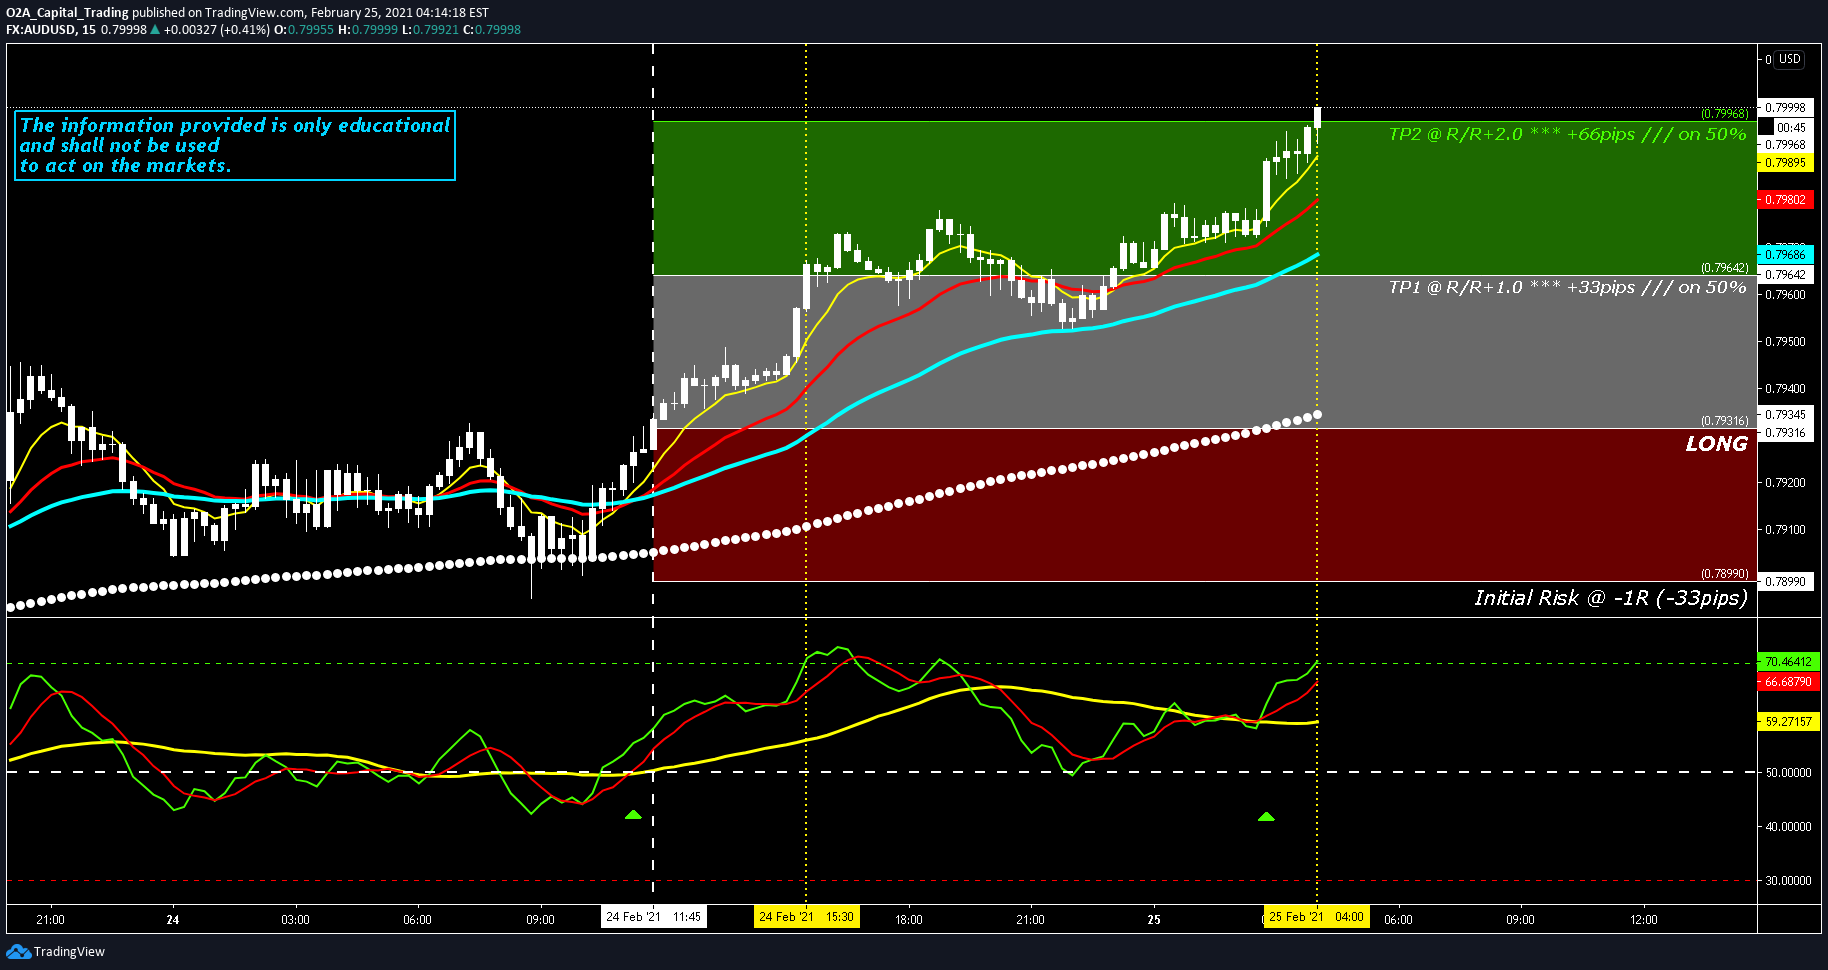The image size is (1828, 970).
Task: Click the FX:AUDUSD, 15 symbol header
Action: click(x=51, y=30)
